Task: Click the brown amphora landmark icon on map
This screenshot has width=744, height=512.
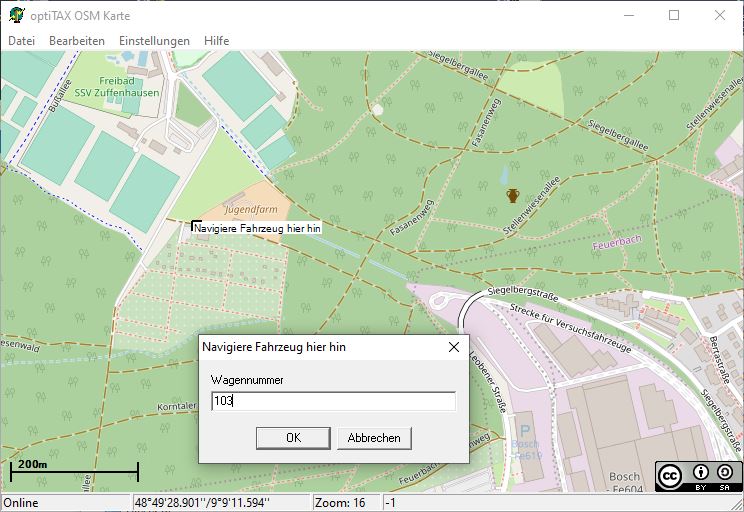Action: coord(512,195)
